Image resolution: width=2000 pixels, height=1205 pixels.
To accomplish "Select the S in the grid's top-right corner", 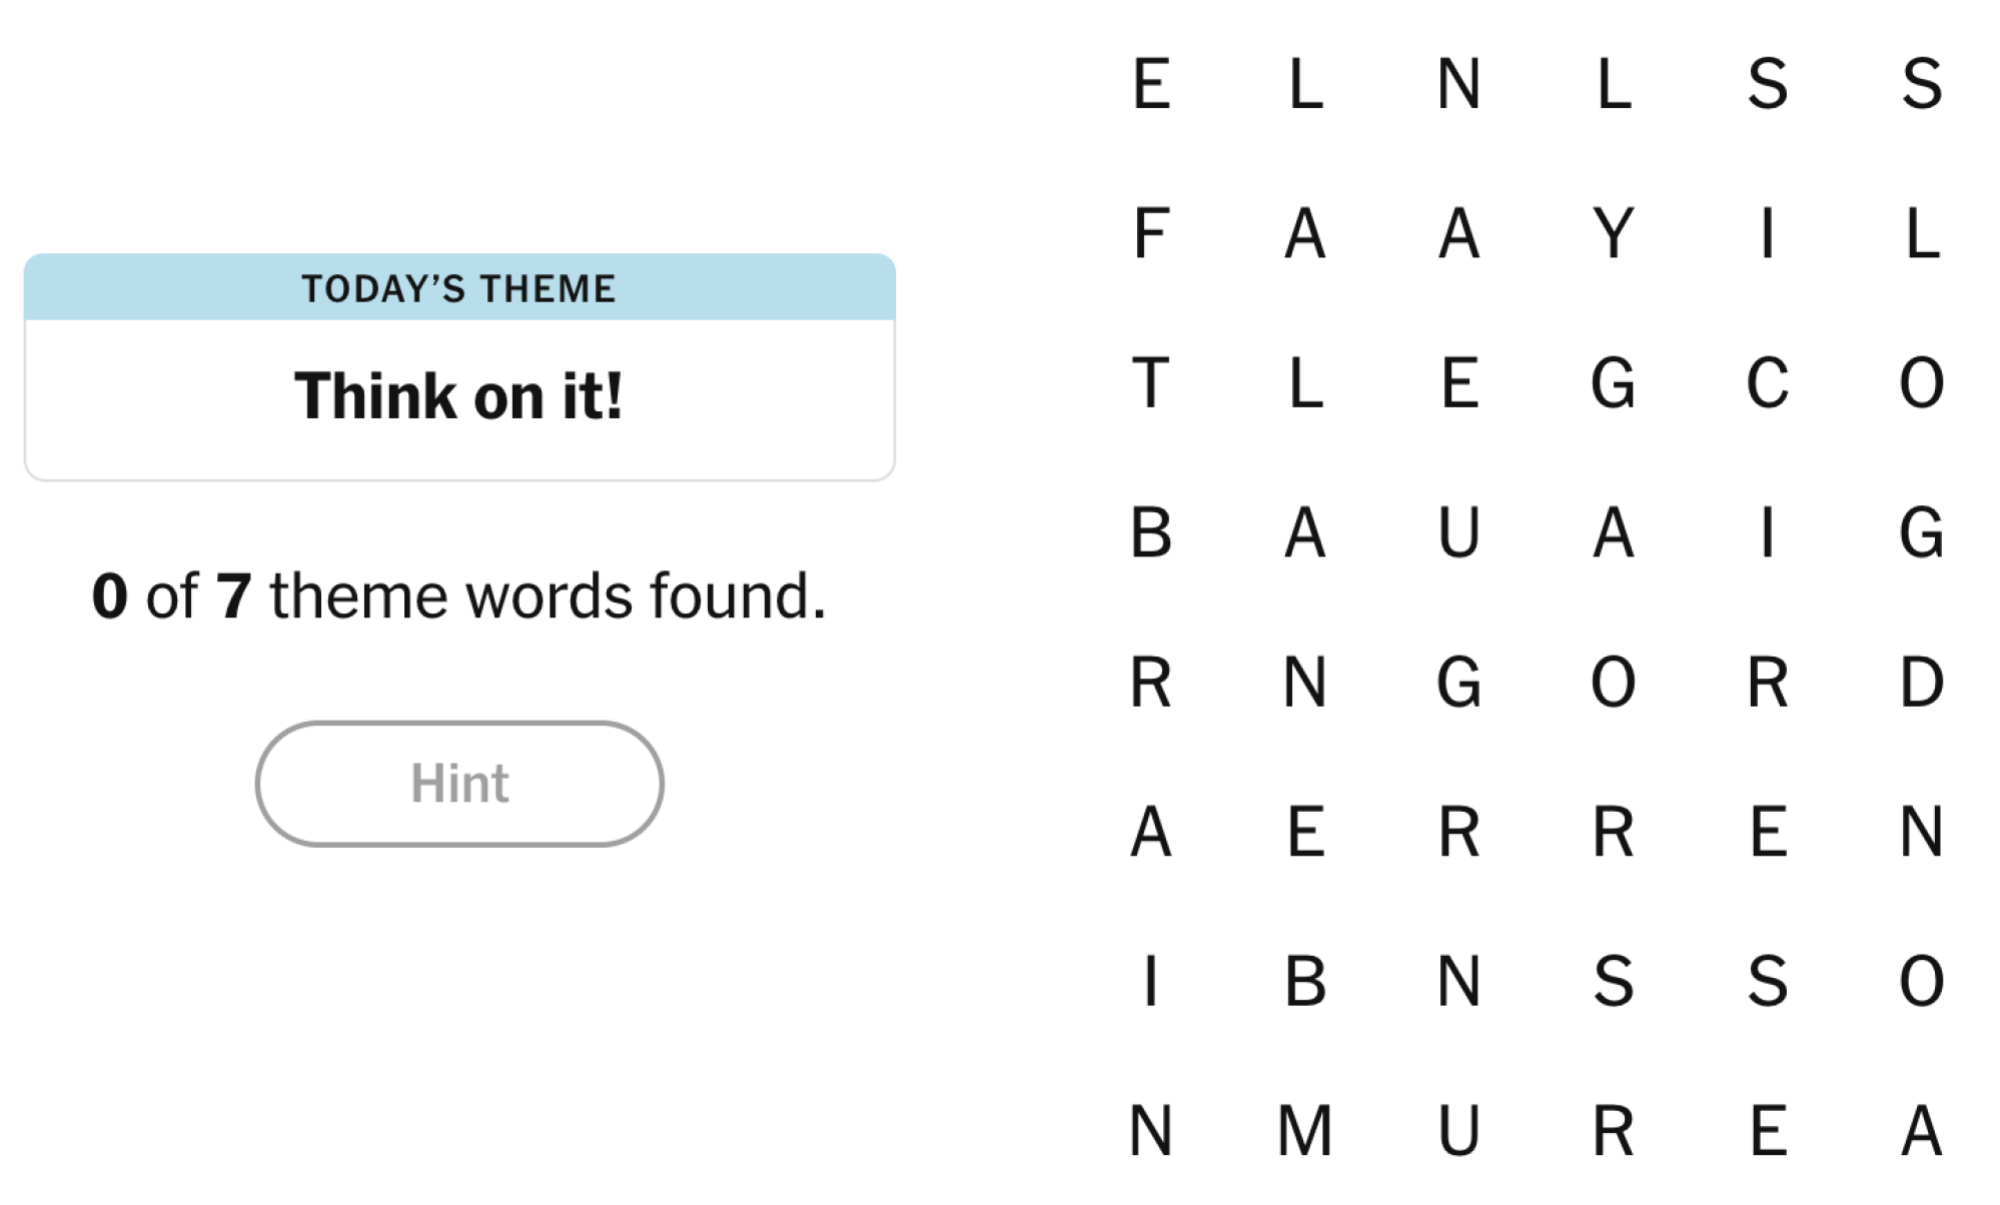I will tap(1921, 83).
